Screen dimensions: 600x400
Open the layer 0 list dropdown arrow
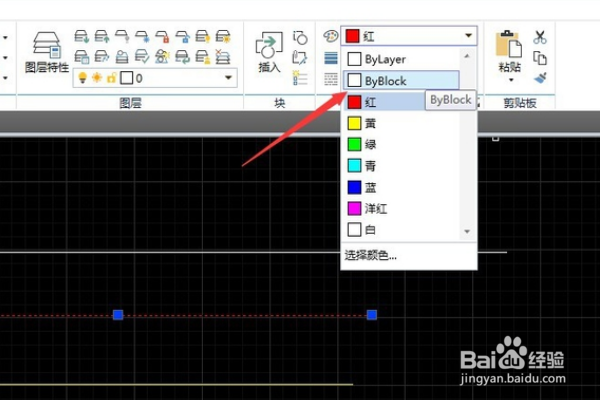pos(228,78)
